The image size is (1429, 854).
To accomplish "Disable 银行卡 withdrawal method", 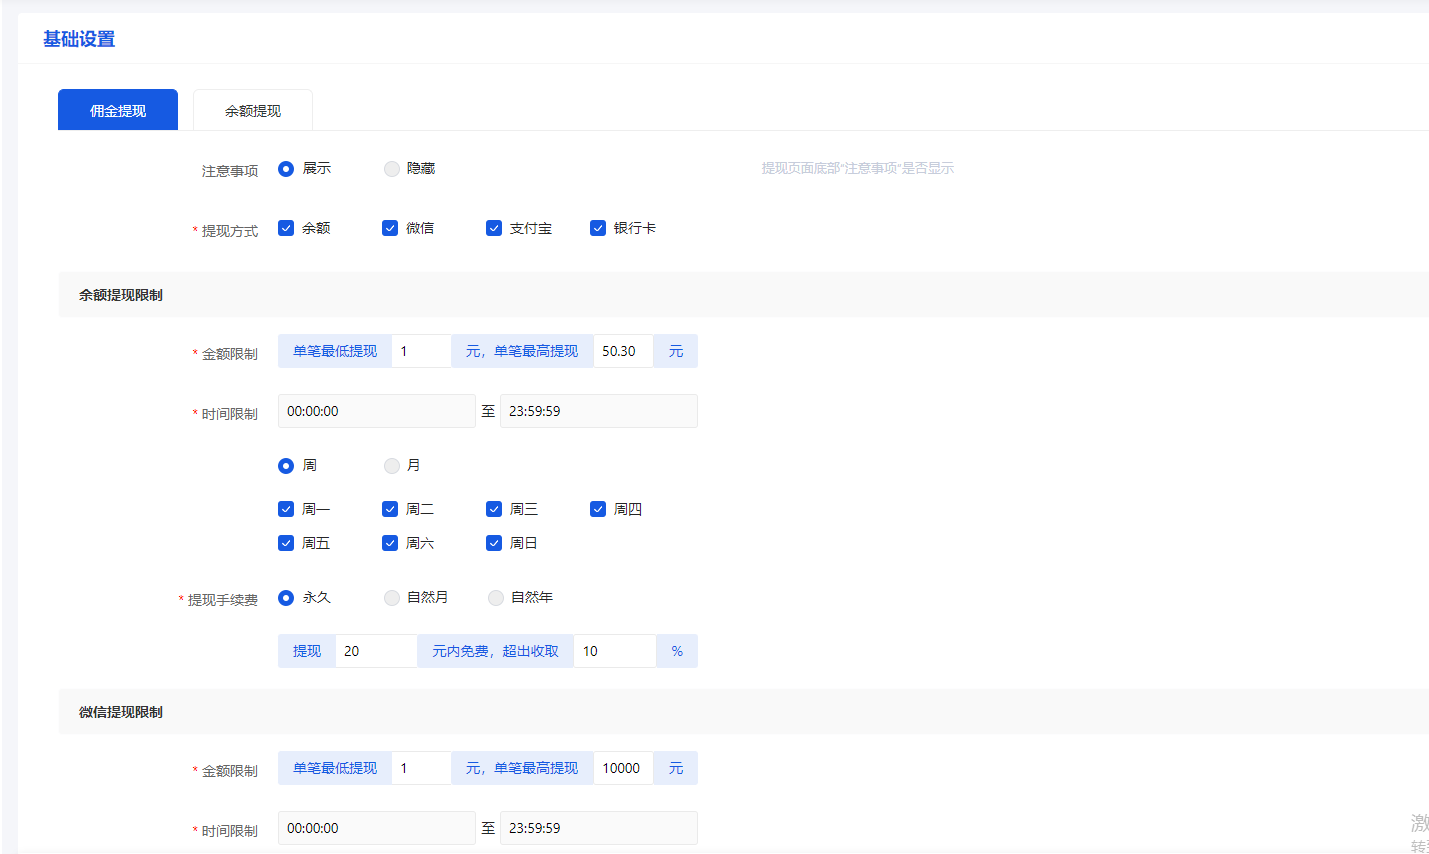I will [x=598, y=228].
